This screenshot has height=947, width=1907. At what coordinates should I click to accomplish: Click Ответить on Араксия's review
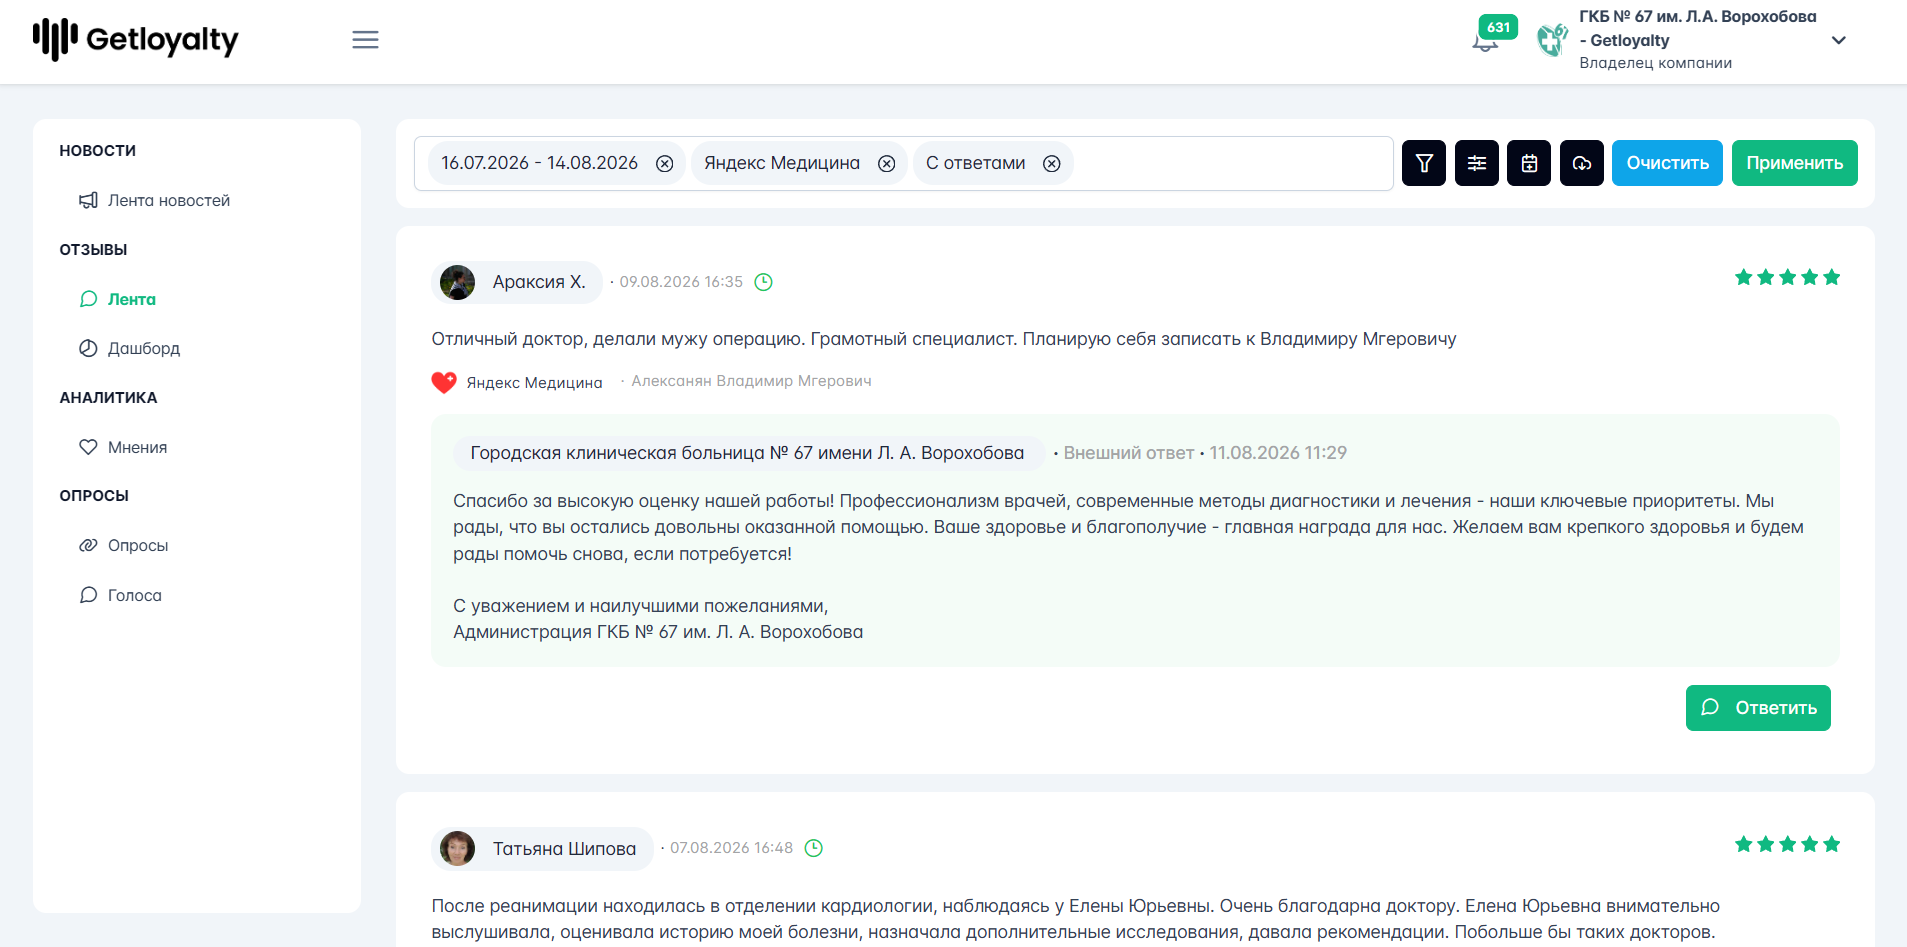click(x=1758, y=708)
